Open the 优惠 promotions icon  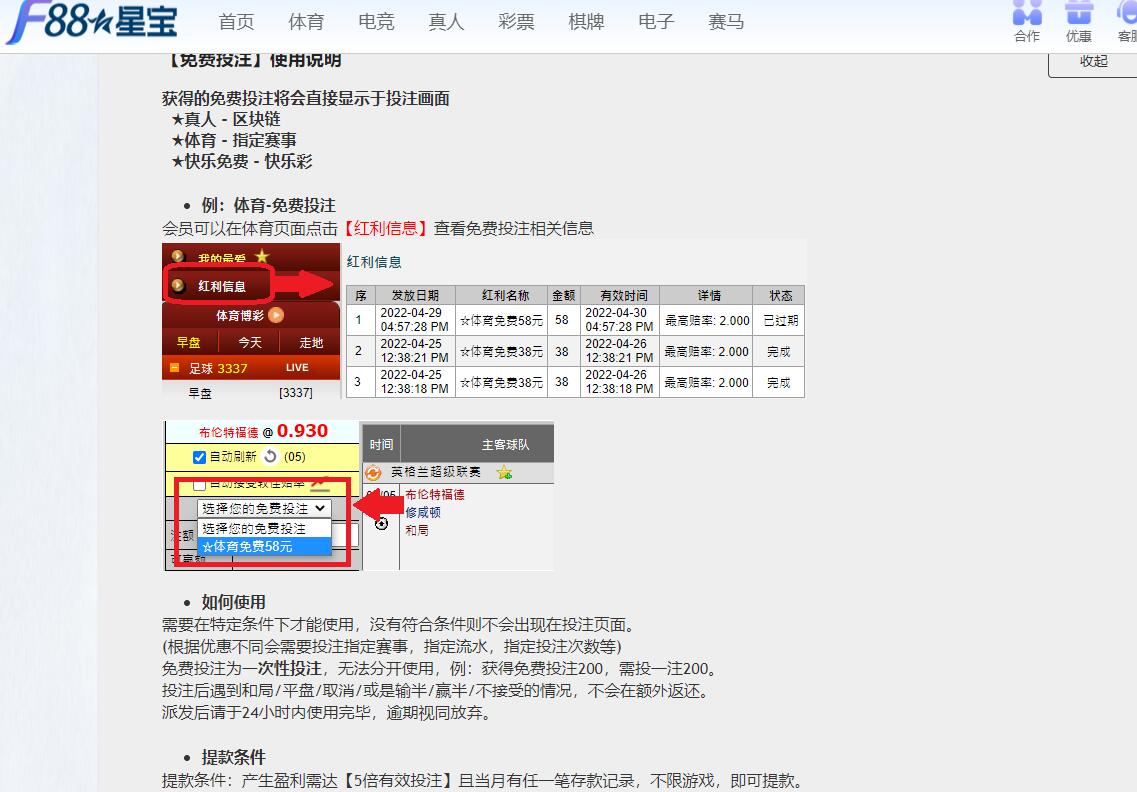(x=1078, y=22)
